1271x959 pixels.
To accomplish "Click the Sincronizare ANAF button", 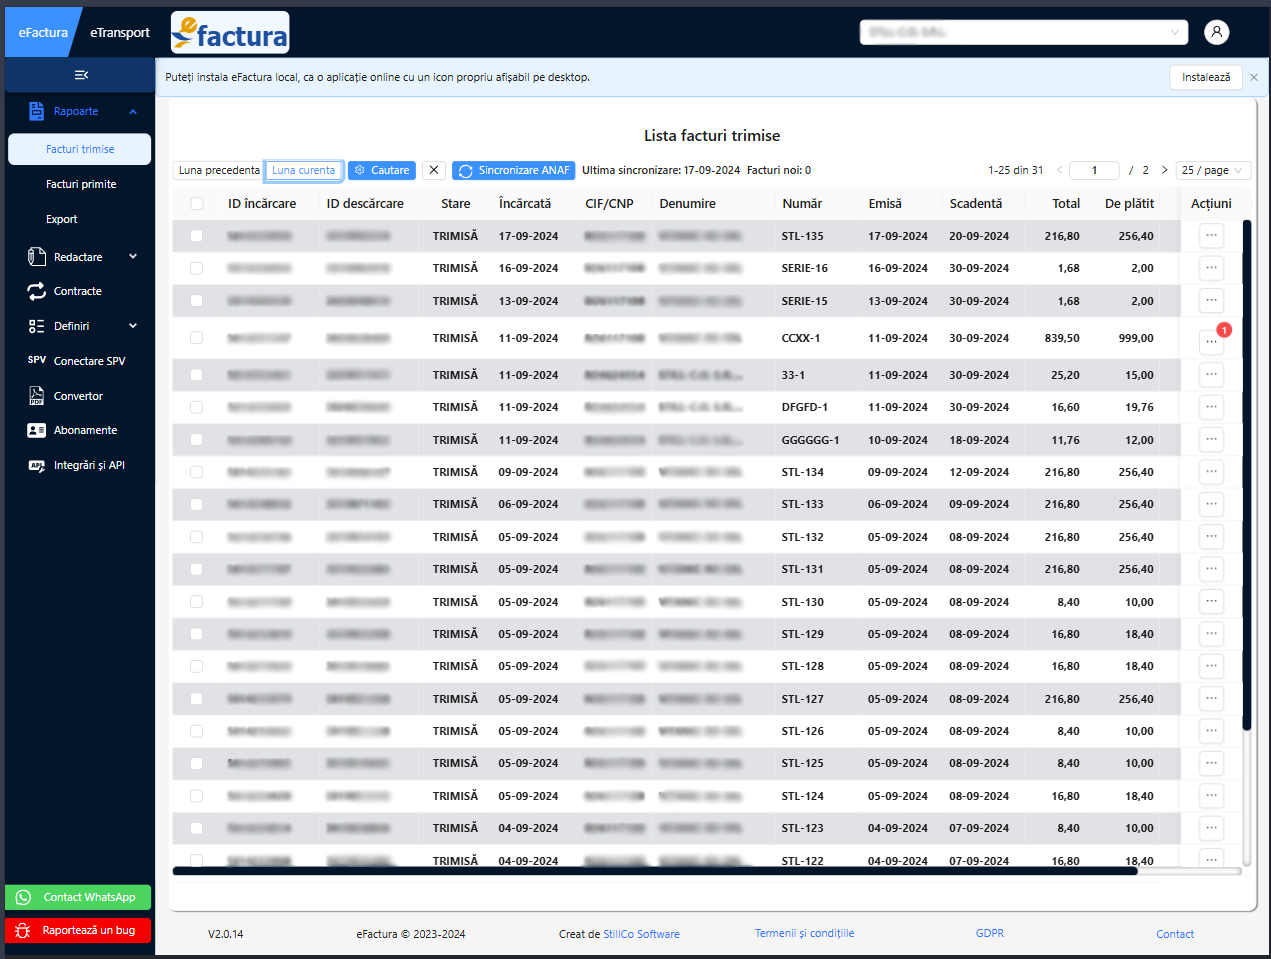I will (513, 170).
